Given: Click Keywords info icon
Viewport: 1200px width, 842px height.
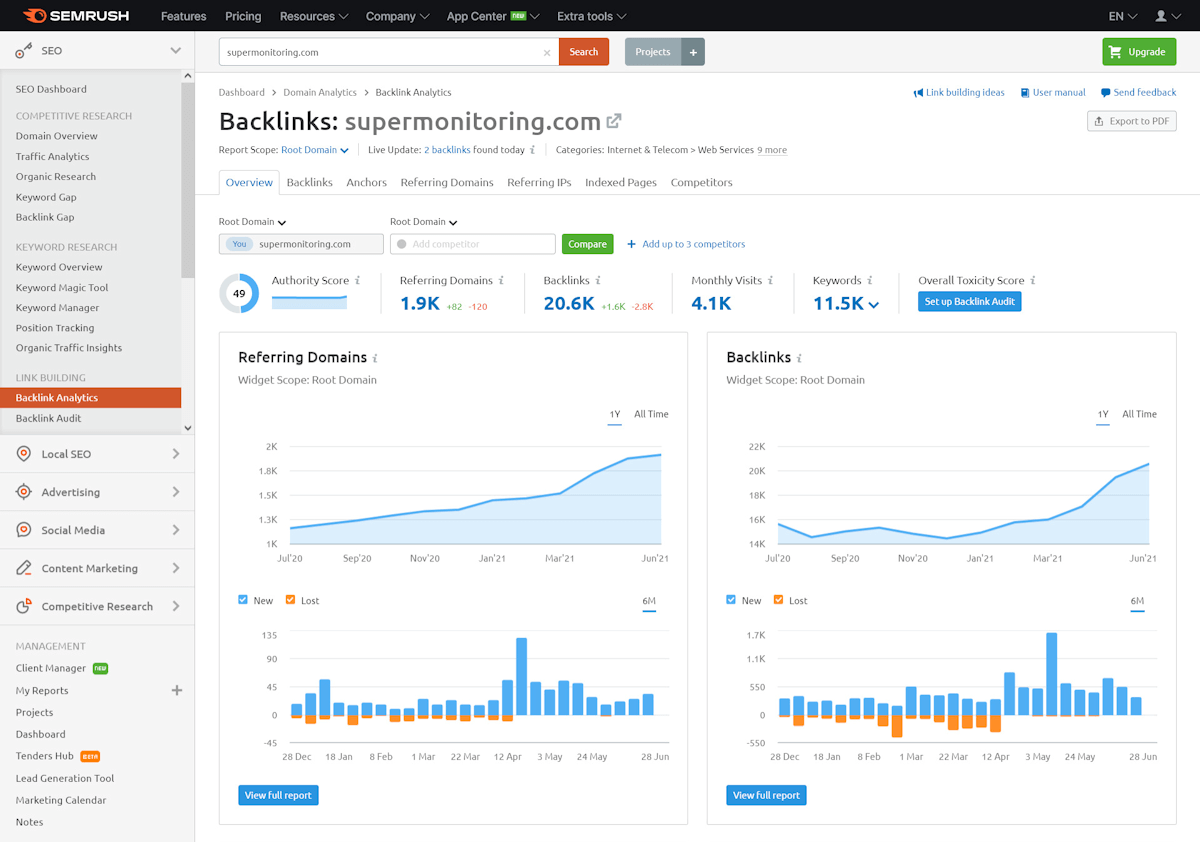Looking at the screenshot, I should pos(870,281).
